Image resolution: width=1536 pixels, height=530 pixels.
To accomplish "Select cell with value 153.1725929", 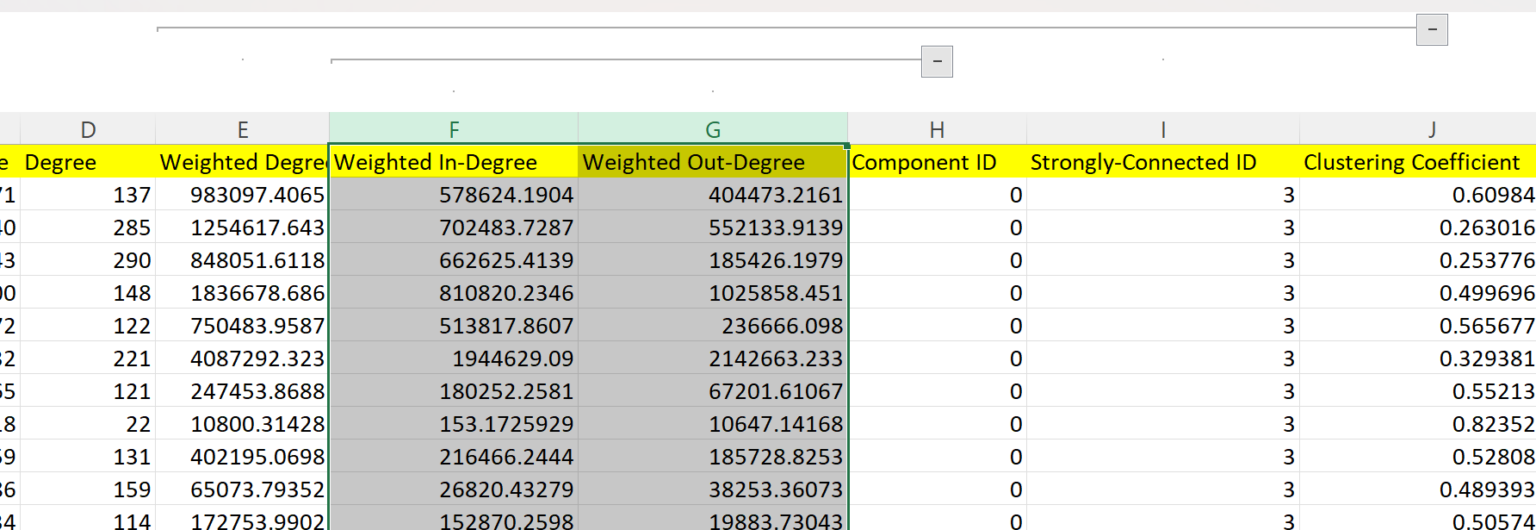I will (454, 423).
